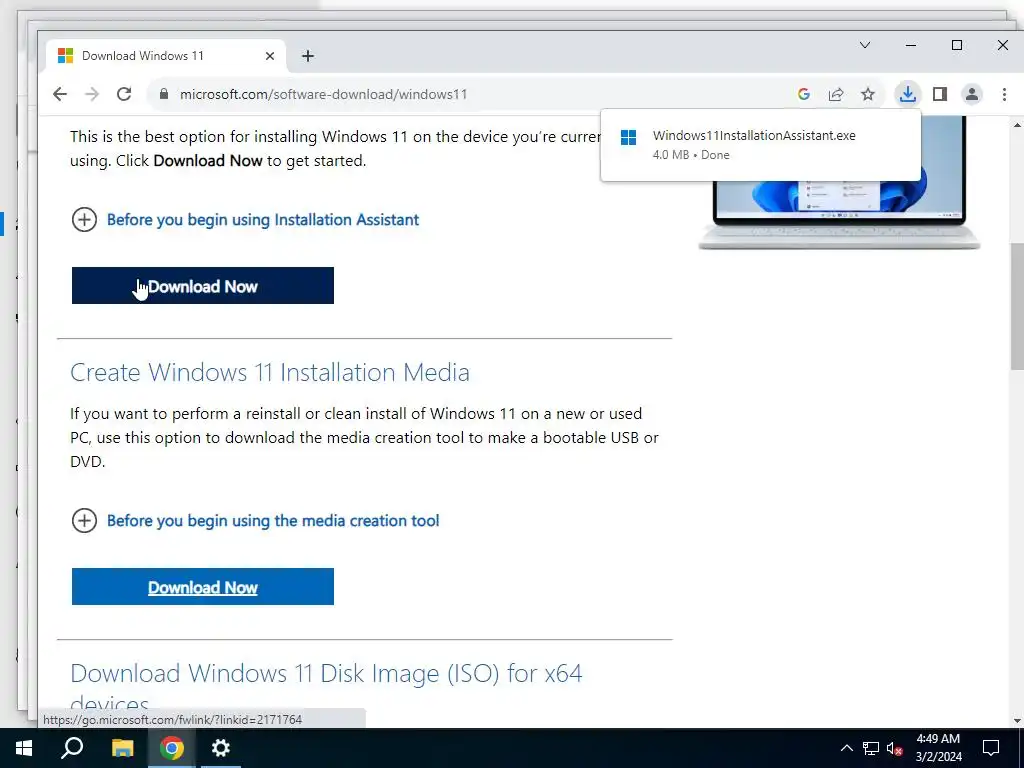Screen dimensions: 1024x768
Task: Open the taskbar search icon
Action: (x=72, y=748)
